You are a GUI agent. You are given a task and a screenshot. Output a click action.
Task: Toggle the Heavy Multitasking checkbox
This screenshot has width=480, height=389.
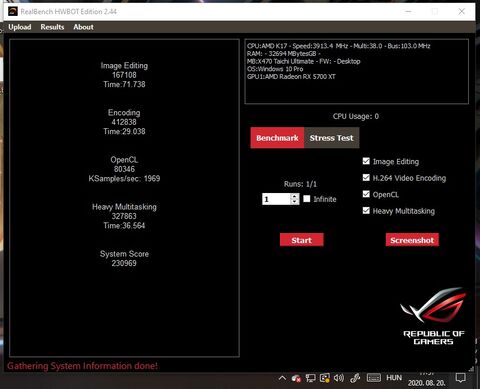(x=366, y=210)
